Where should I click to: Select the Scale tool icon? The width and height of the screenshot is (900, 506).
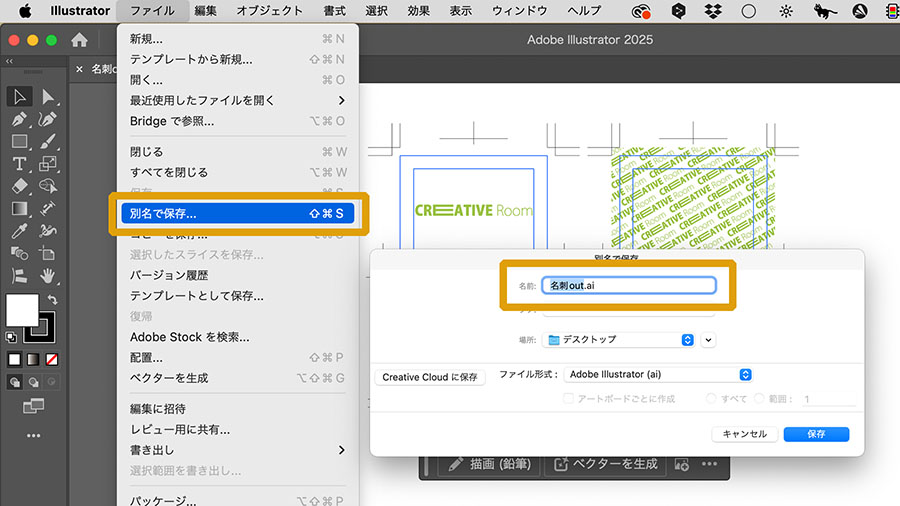[48, 164]
